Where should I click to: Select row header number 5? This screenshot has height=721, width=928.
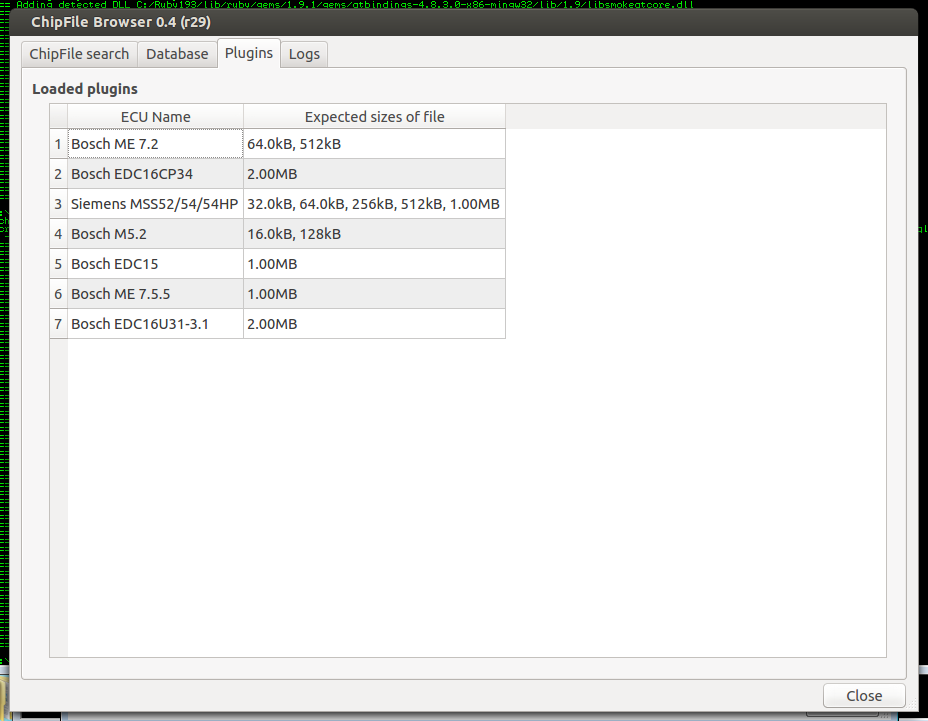click(59, 264)
